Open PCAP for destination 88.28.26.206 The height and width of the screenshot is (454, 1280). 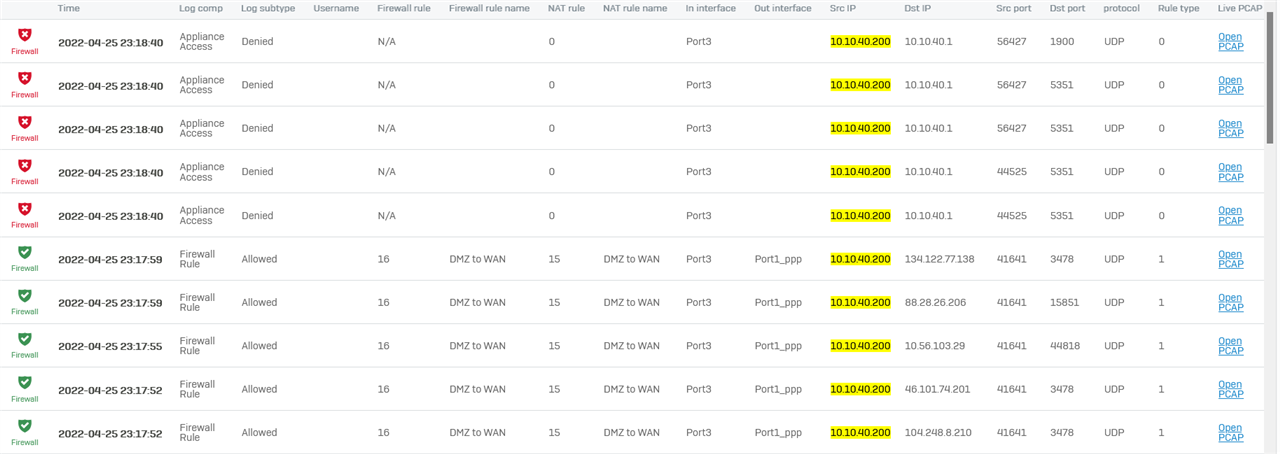(x=1230, y=302)
